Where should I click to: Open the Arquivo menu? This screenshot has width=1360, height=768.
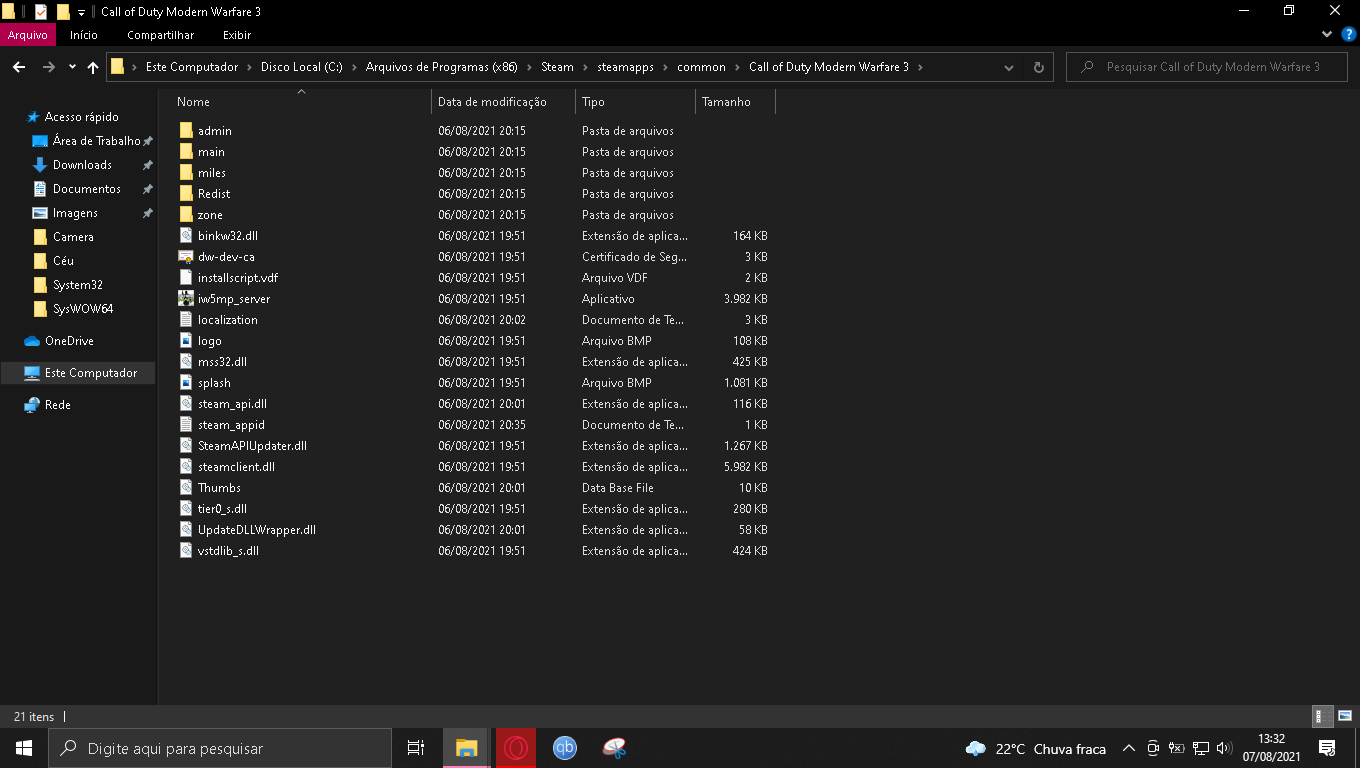point(28,35)
